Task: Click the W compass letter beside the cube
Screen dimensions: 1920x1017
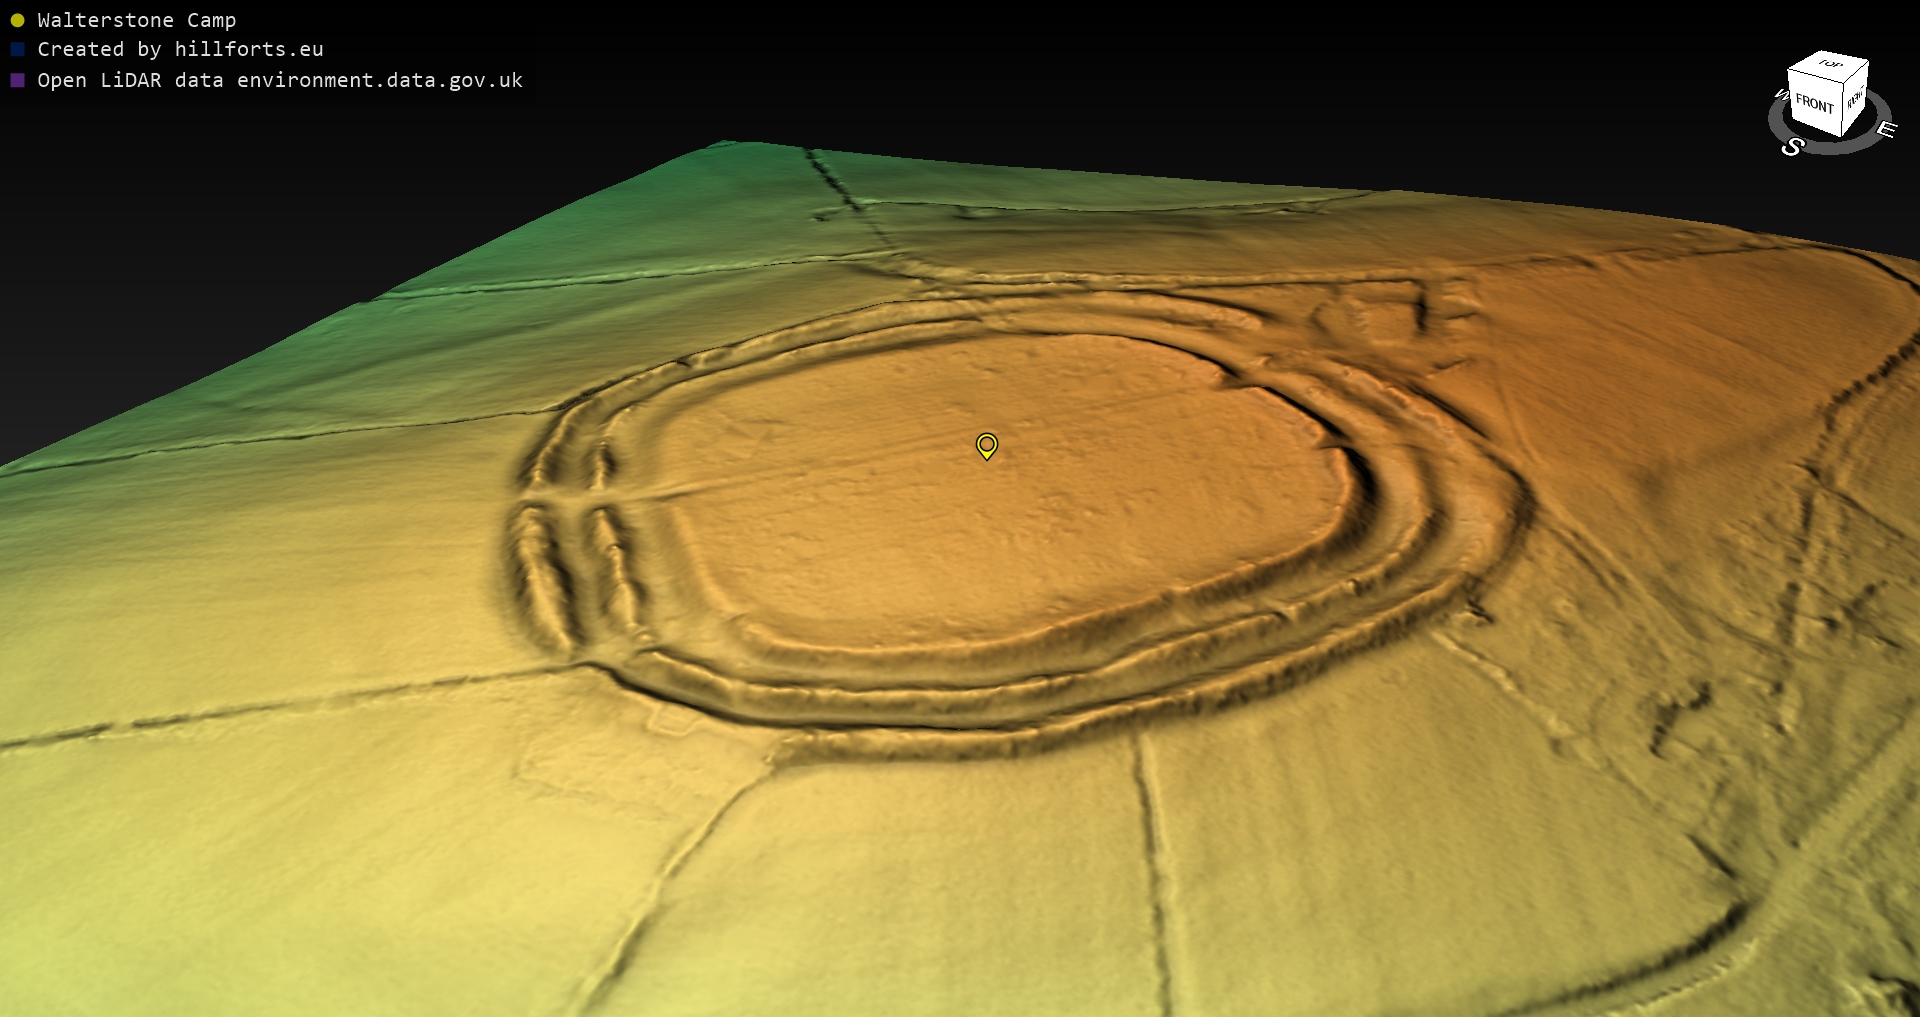Action: pos(1780,95)
